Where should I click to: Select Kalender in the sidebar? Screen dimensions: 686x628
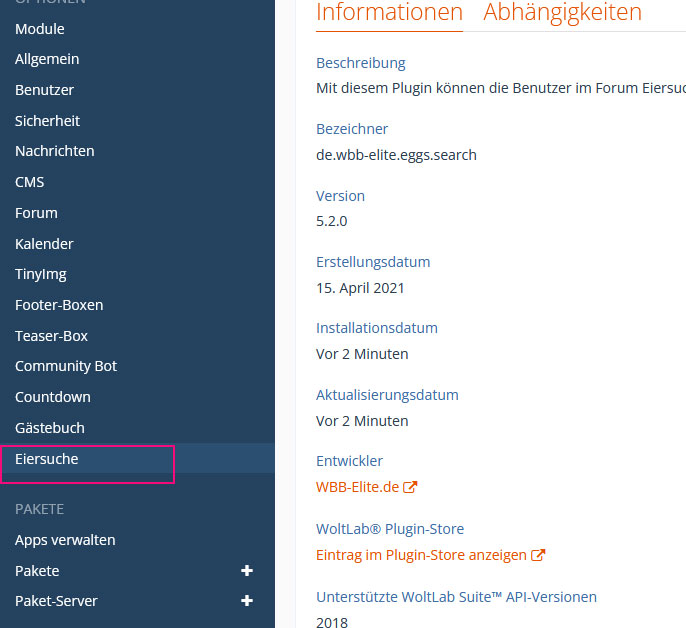pos(44,244)
